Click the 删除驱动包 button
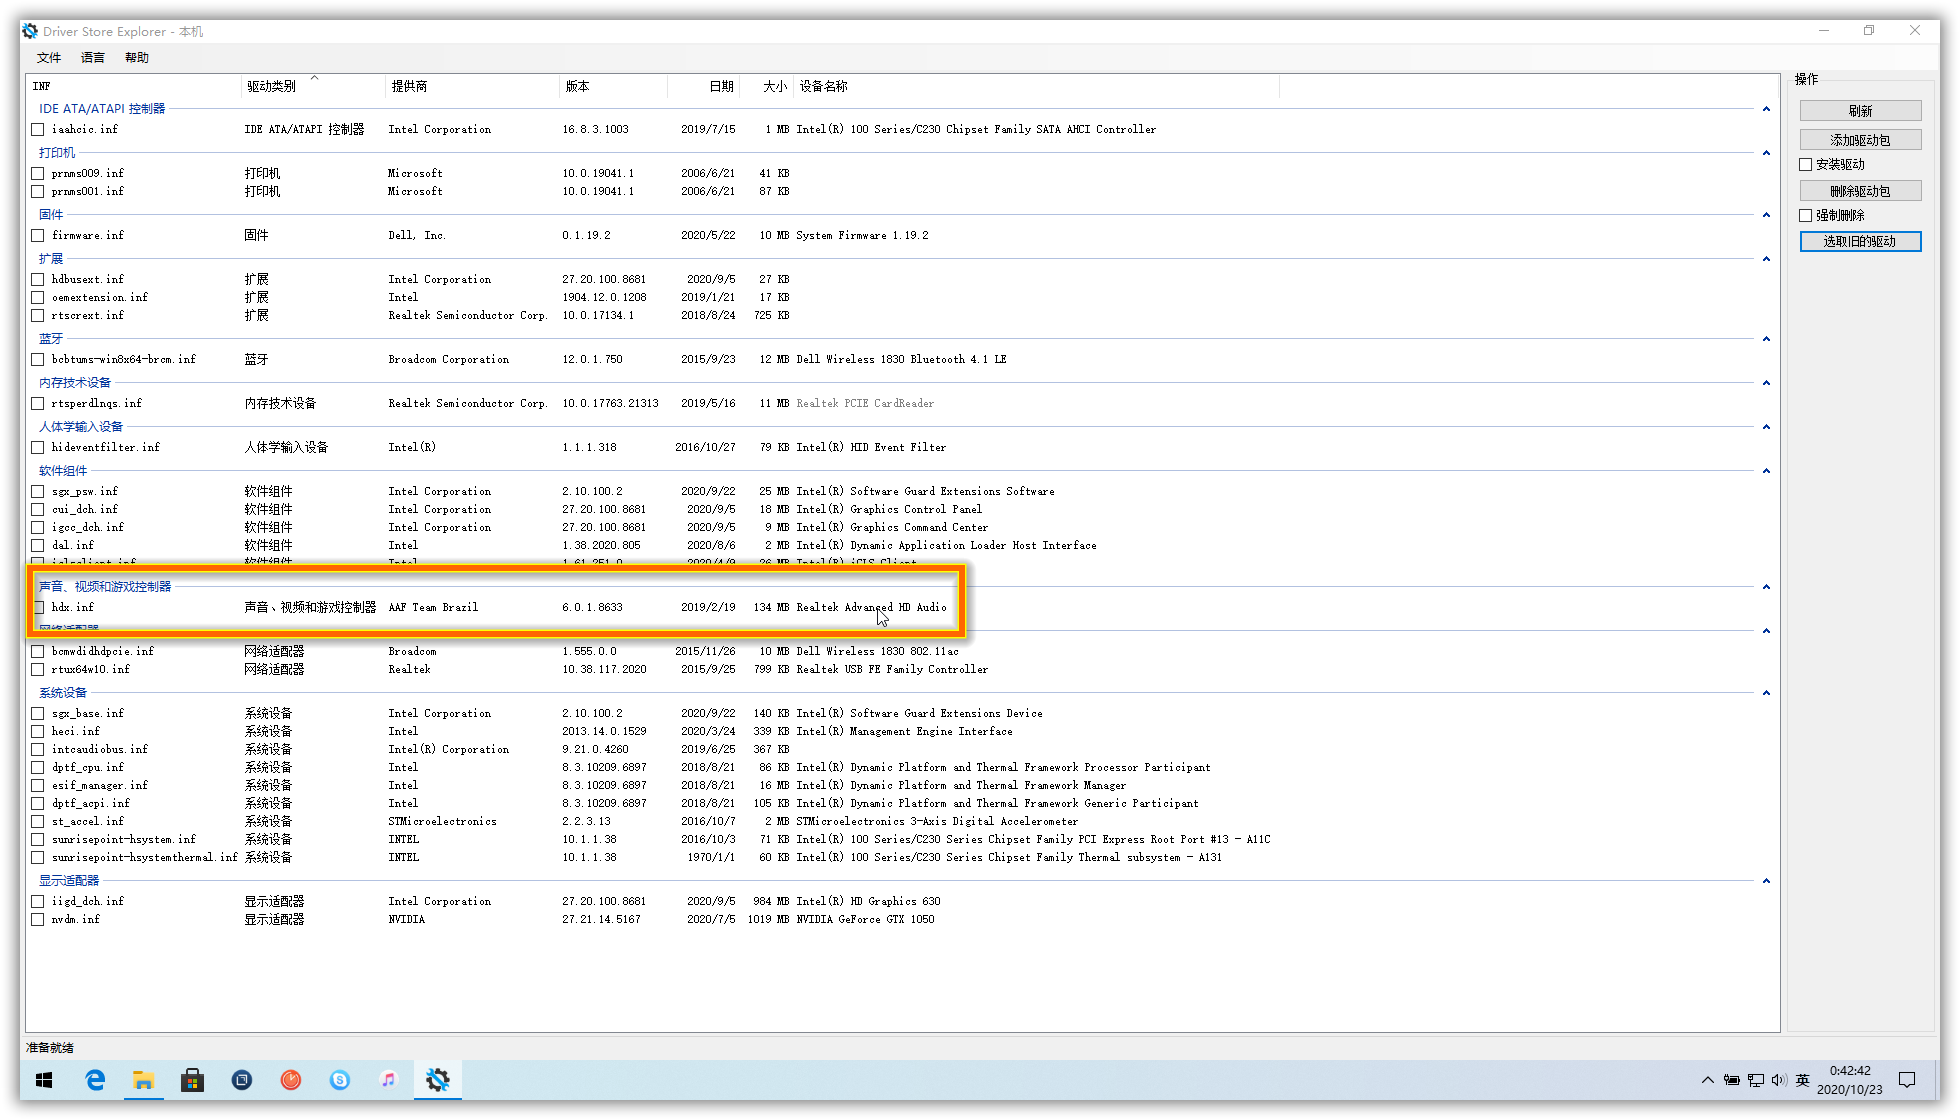Viewport: 1960px width, 1120px height. (x=1860, y=191)
